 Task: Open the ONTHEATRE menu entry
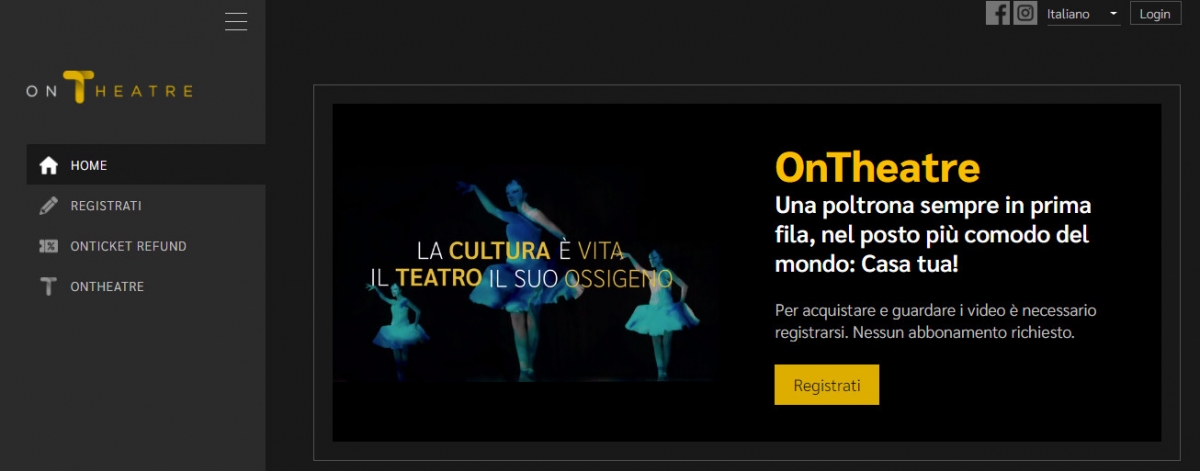point(146,287)
